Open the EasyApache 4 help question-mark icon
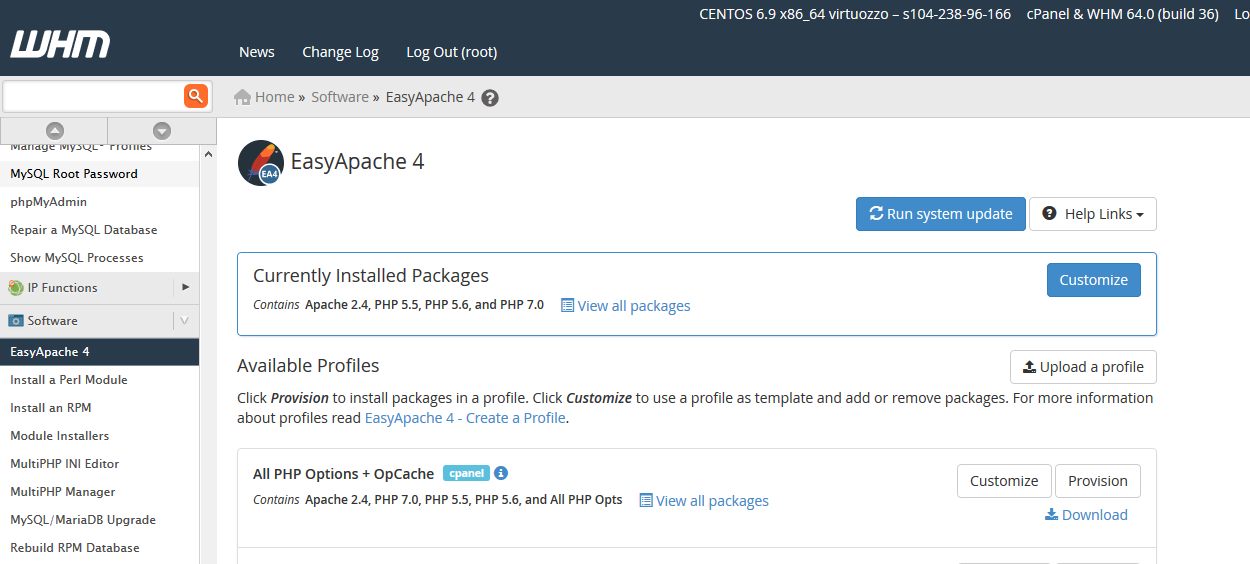 490,98
